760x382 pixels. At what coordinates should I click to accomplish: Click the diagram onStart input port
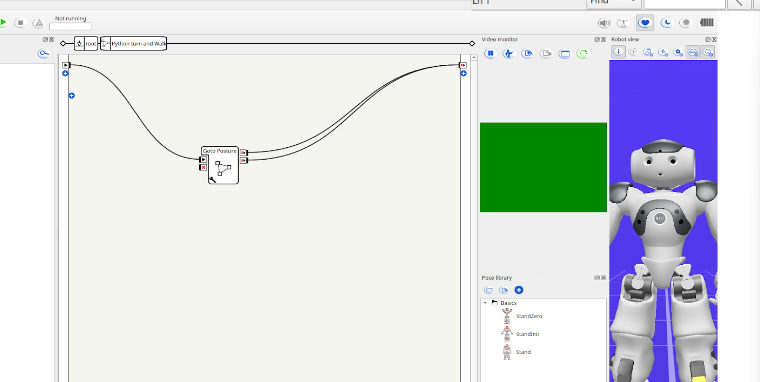[66, 65]
